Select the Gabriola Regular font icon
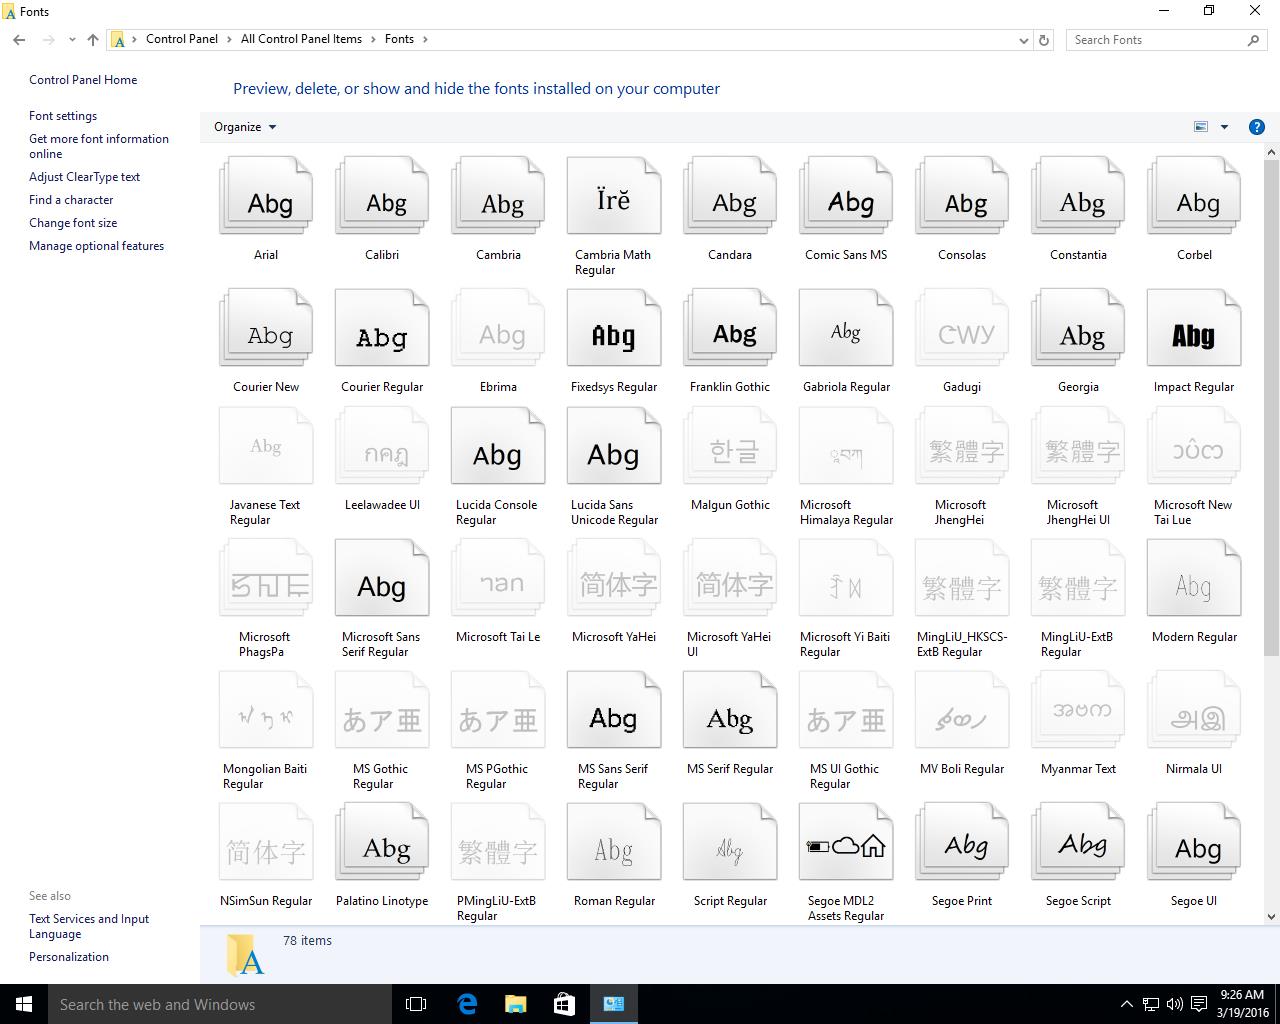This screenshot has width=1280, height=1024. pos(846,328)
